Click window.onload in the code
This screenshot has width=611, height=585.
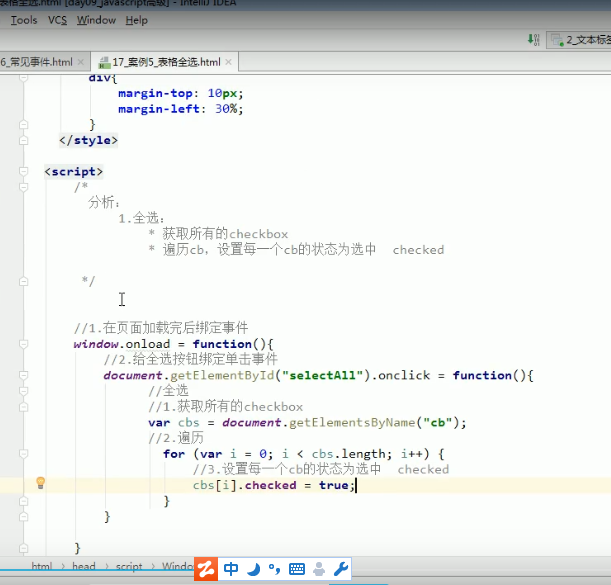pos(122,344)
